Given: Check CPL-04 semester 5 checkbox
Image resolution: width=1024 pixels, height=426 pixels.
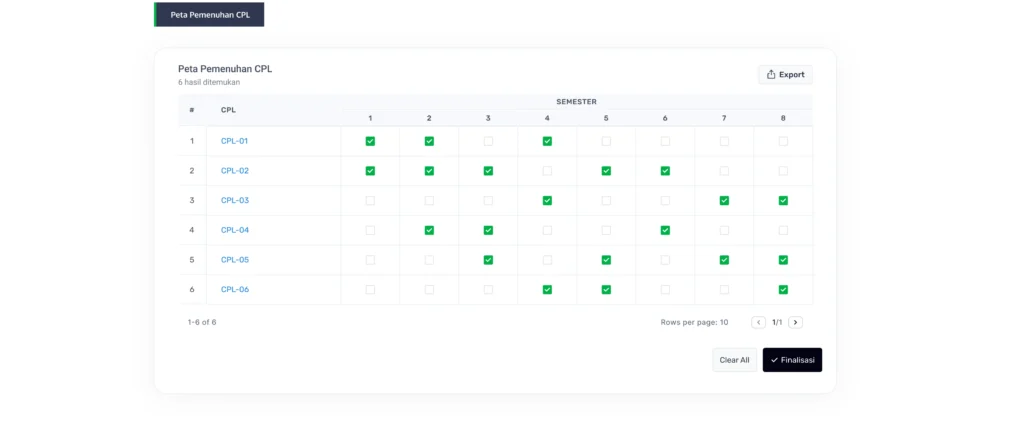Looking at the screenshot, I should pyautogui.click(x=606, y=230).
